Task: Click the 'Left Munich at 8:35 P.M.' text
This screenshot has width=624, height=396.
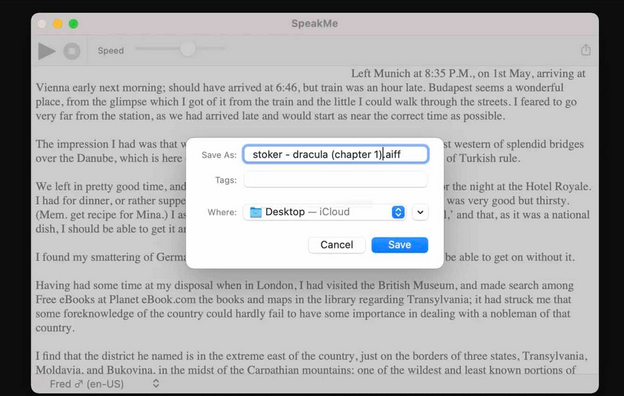Action: tap(413, 74)
